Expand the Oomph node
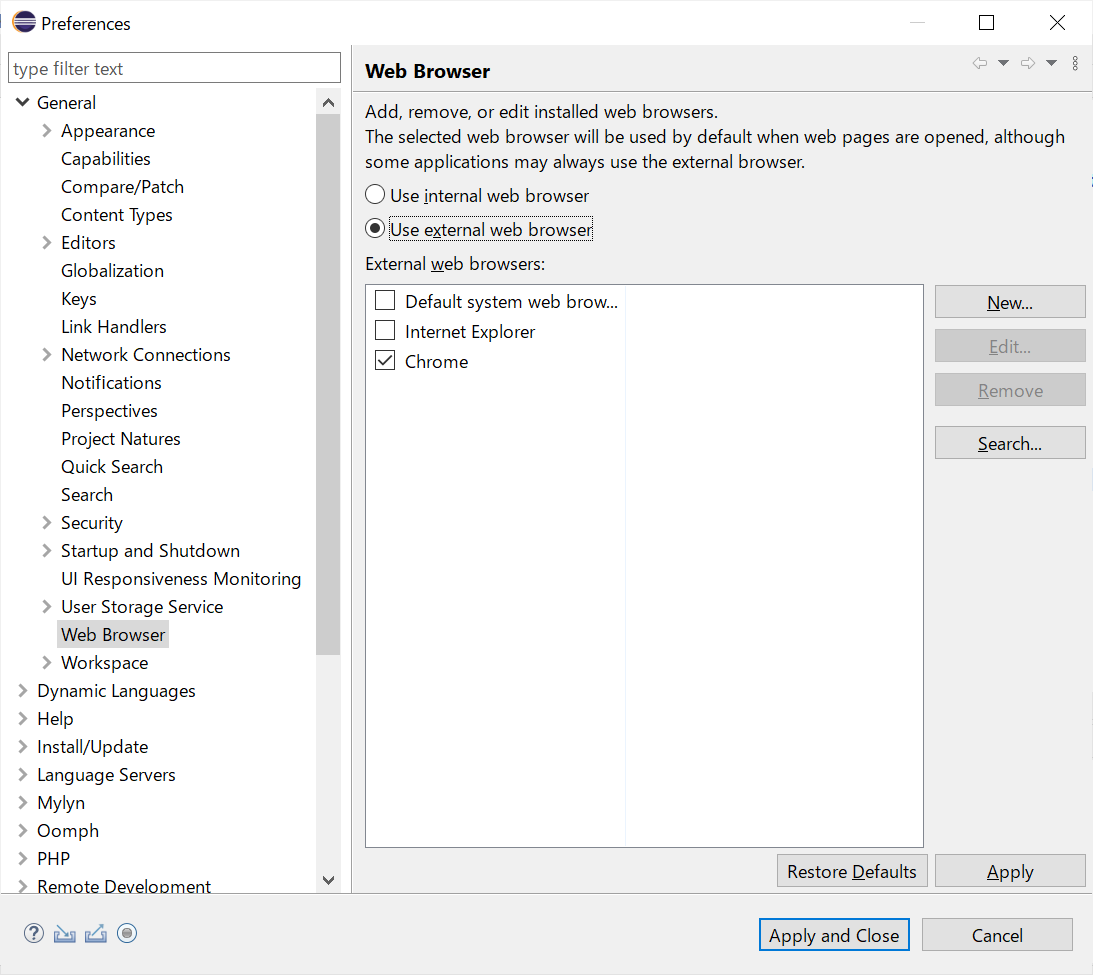Image resolution: width=1093 pixels, height=975 pixels. (x=22, y=830)
